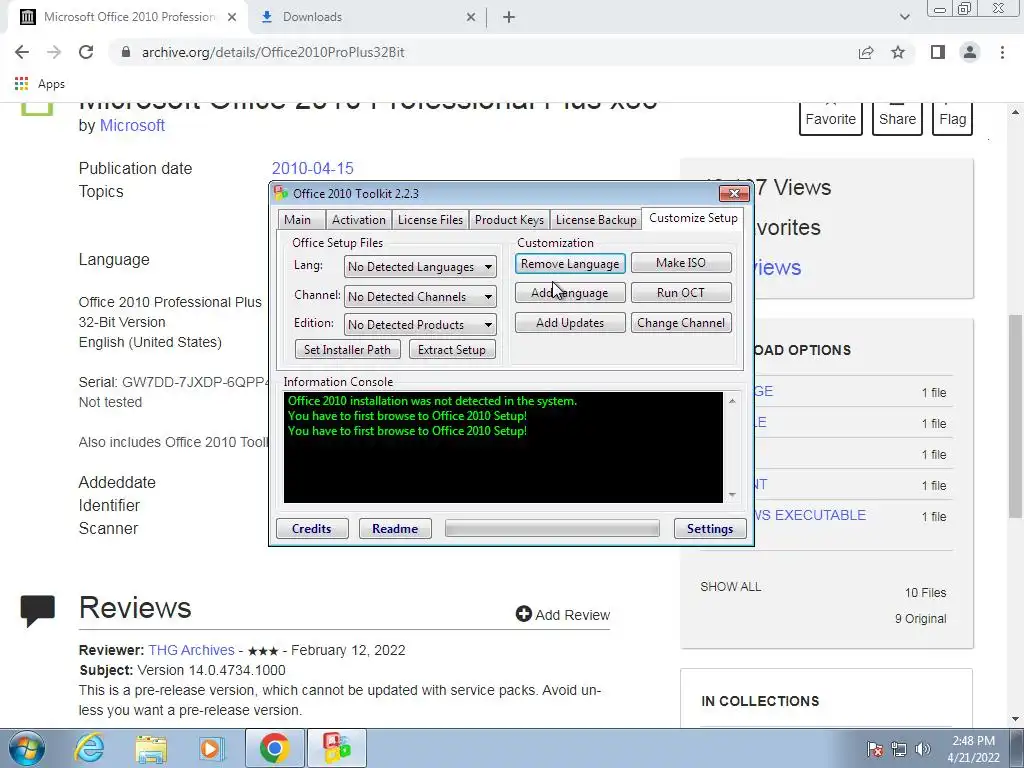This screenshot has height=768, width=1024.
Task: Click the share page icon in address bar
Action: coord(866,52)
